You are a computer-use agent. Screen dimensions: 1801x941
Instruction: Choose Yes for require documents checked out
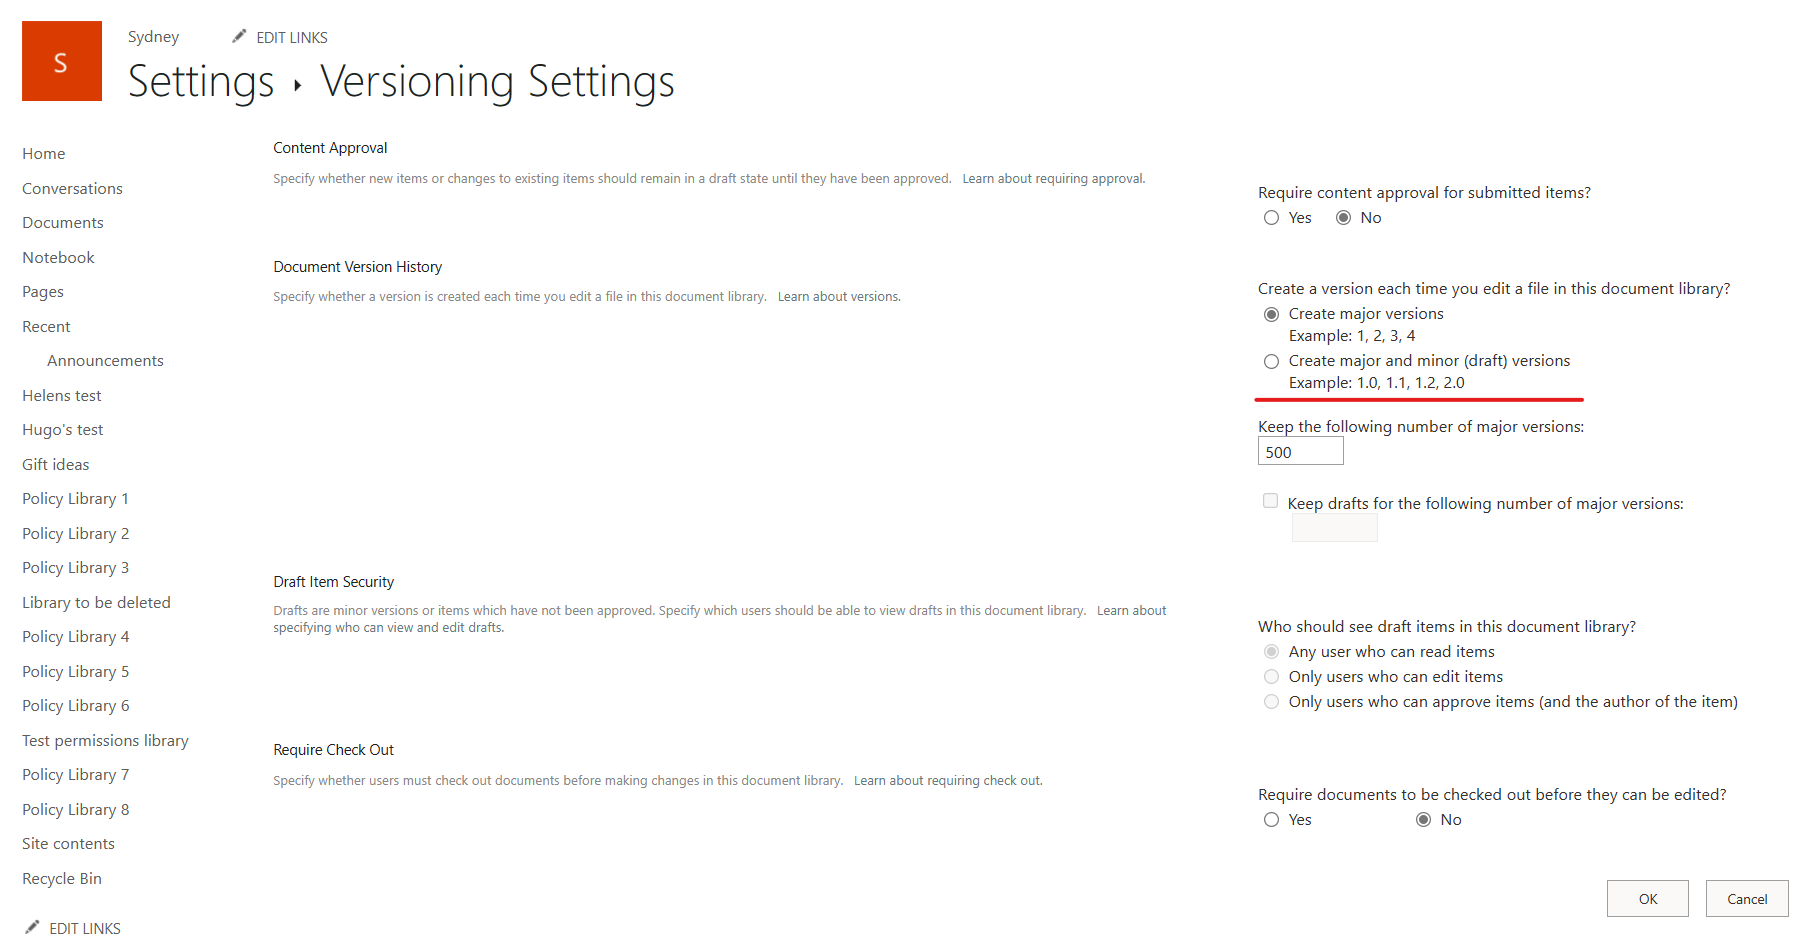(1271, 819)
